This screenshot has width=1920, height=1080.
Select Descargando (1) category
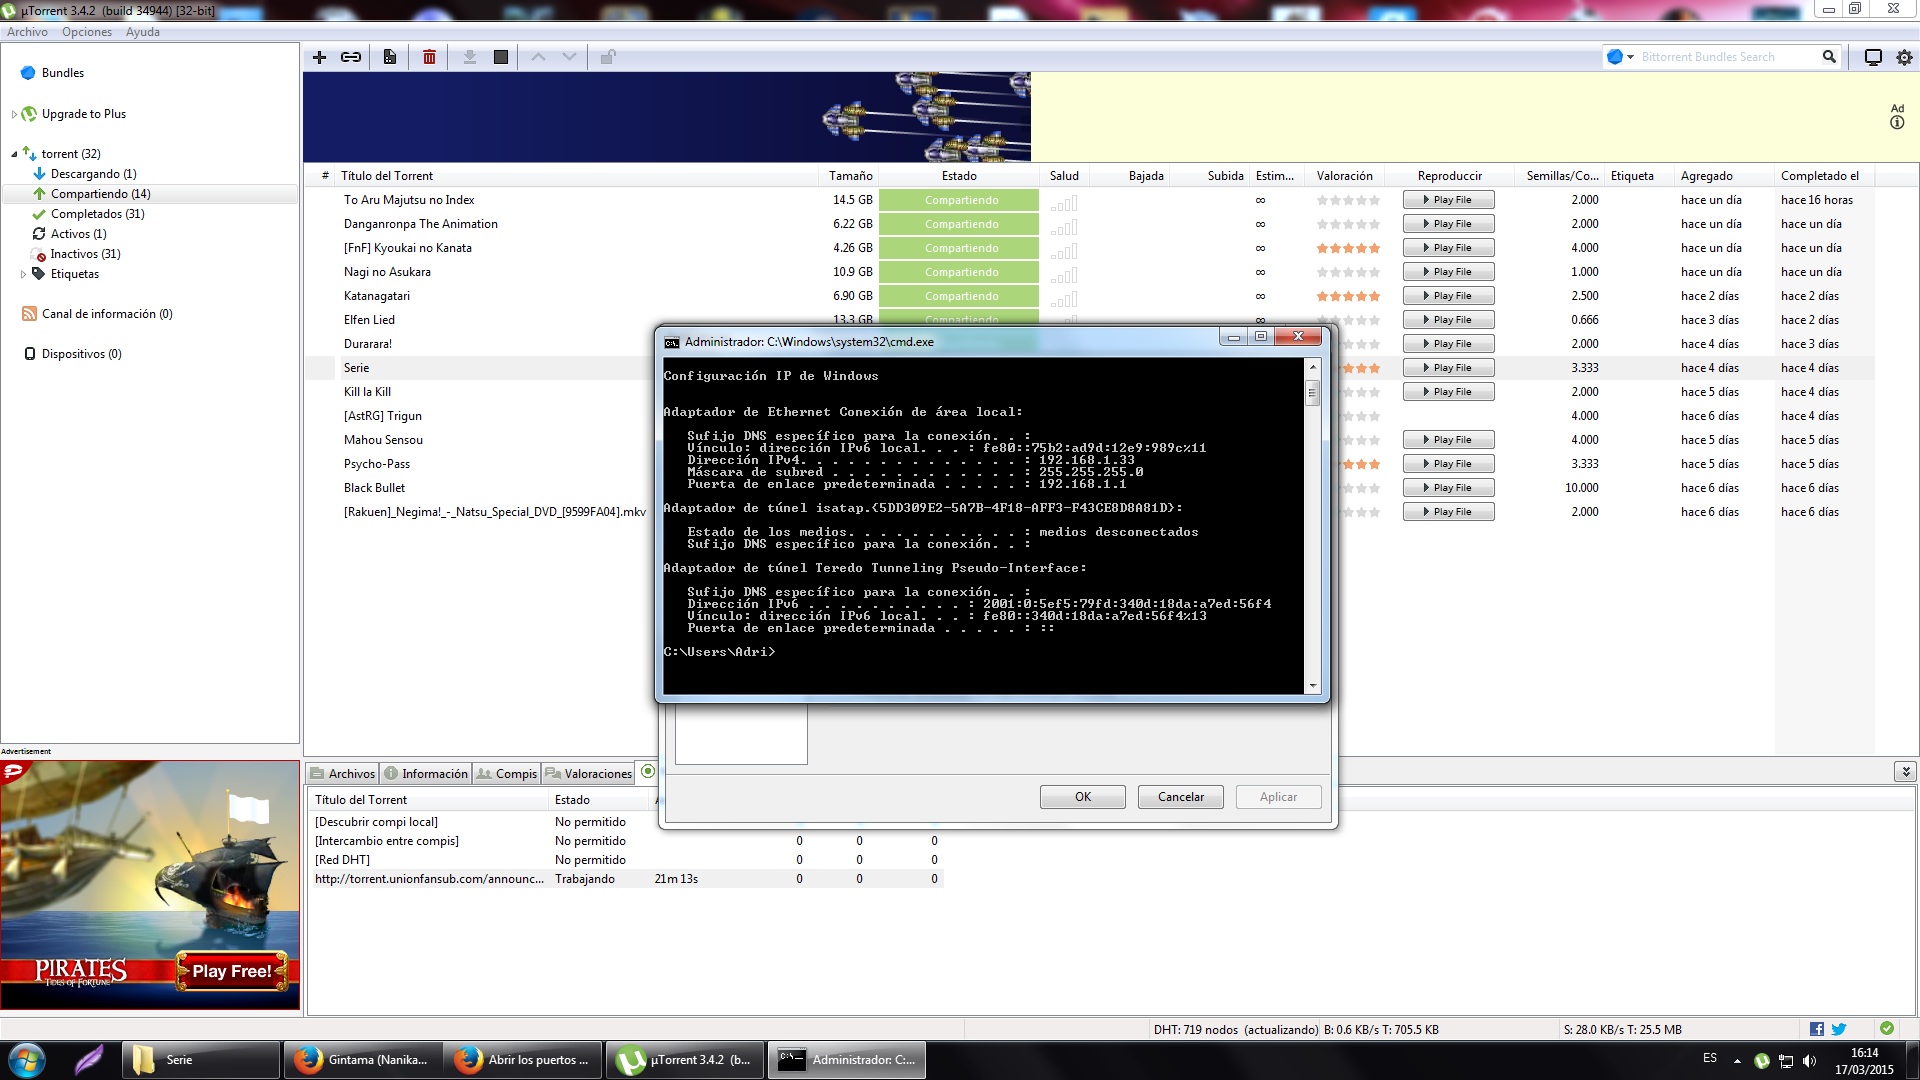(93, 174)
